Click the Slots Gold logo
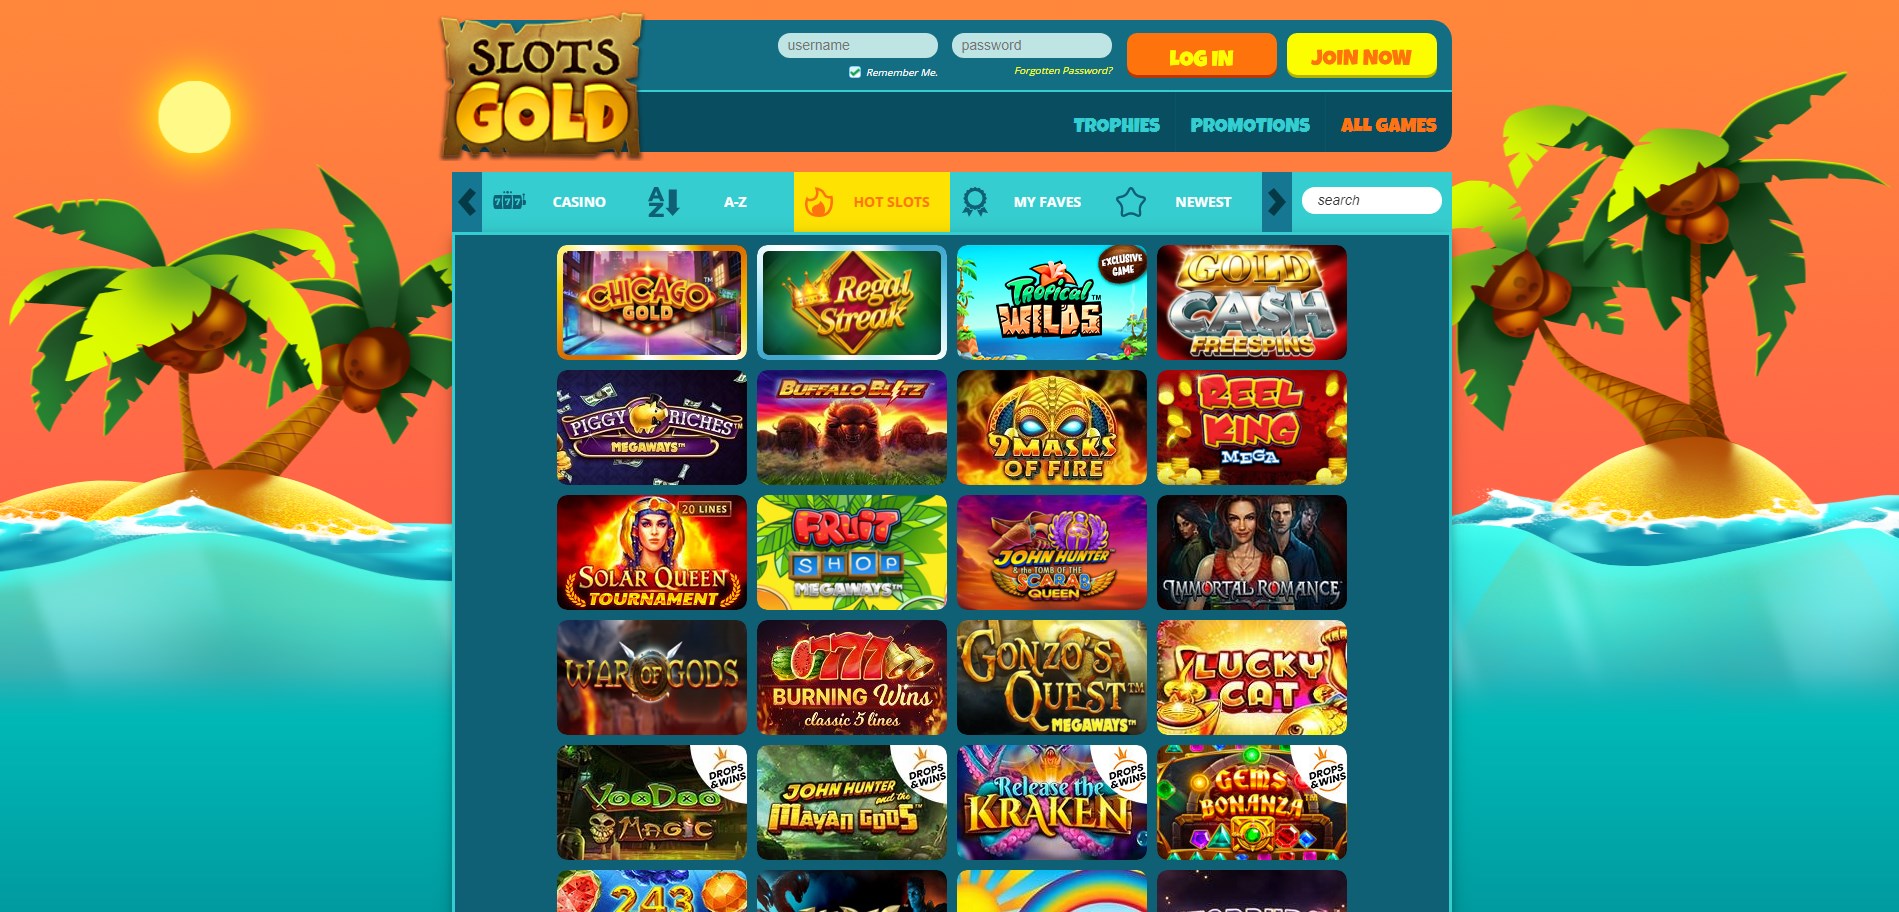Screen dimensions: 1899x912 [x=541, y=87]
